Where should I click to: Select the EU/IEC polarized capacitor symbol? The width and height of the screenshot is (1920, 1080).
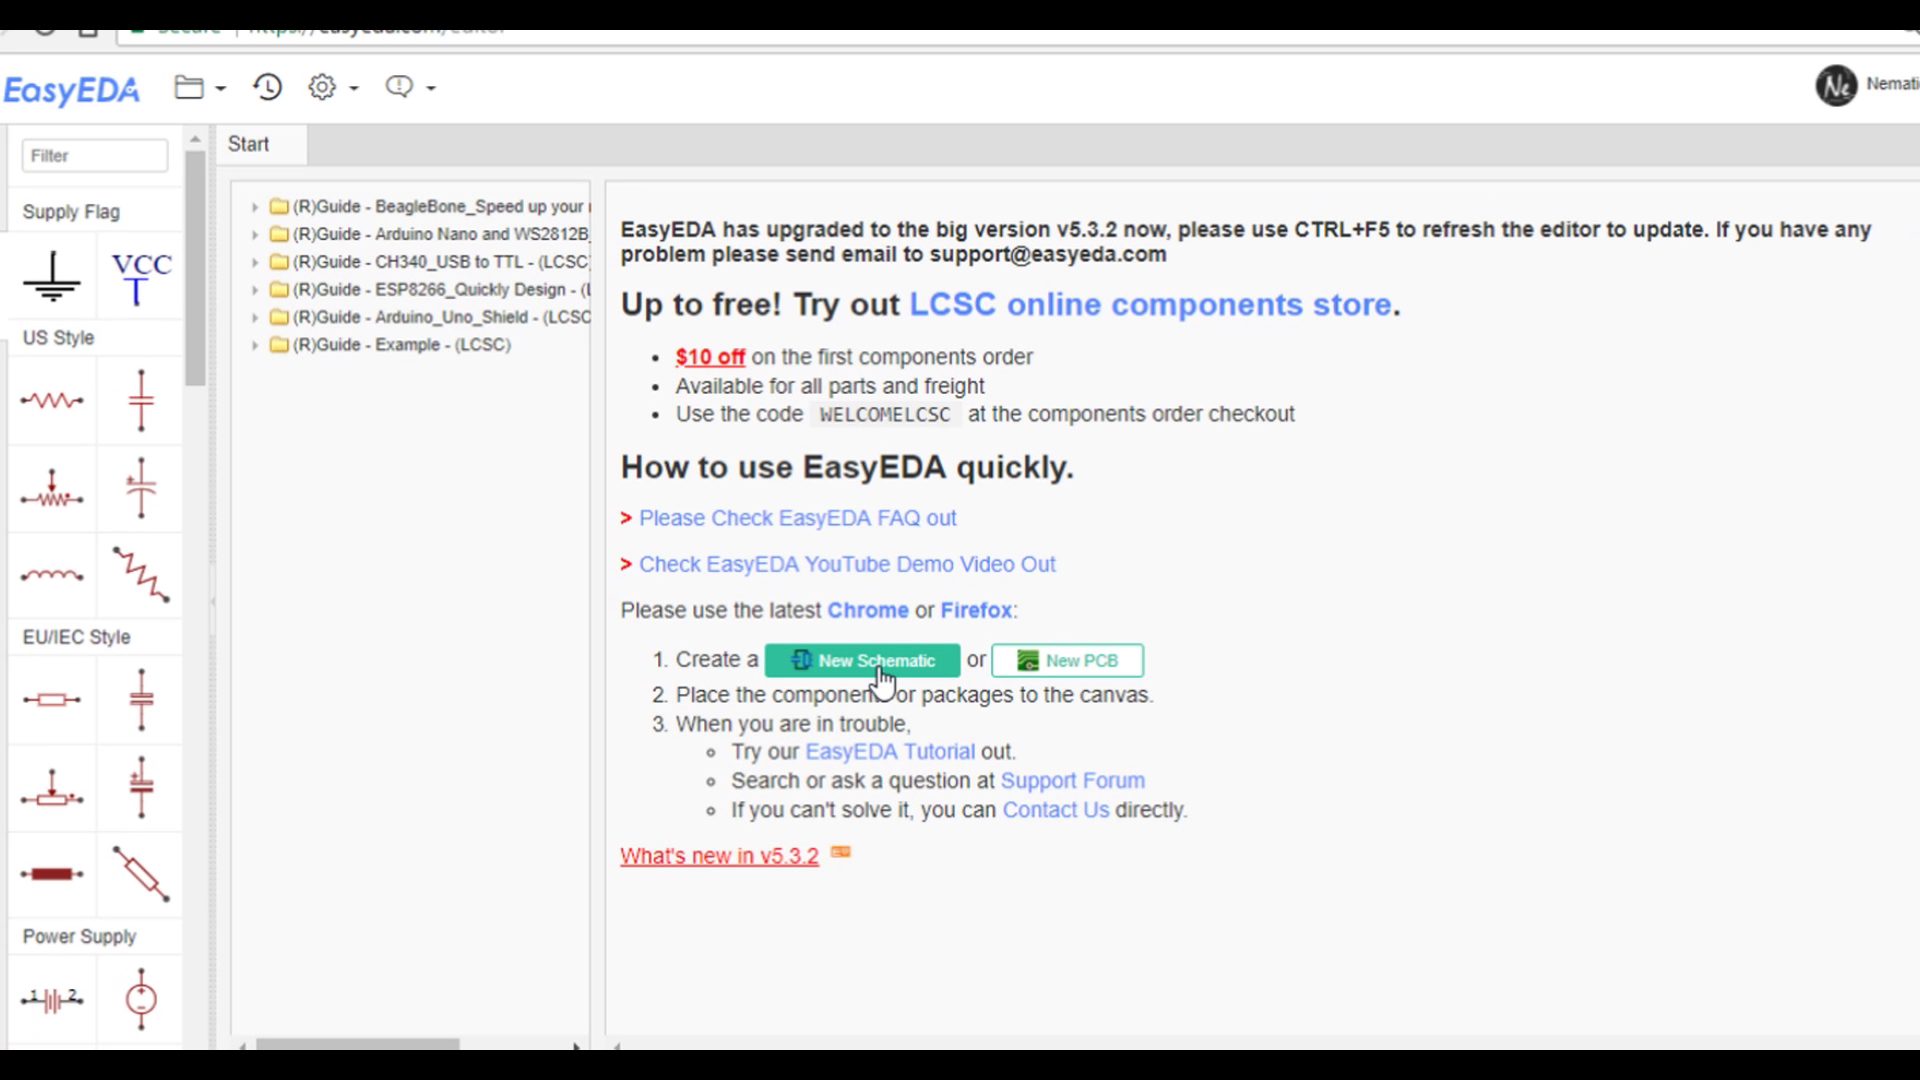tap(141, 788)
